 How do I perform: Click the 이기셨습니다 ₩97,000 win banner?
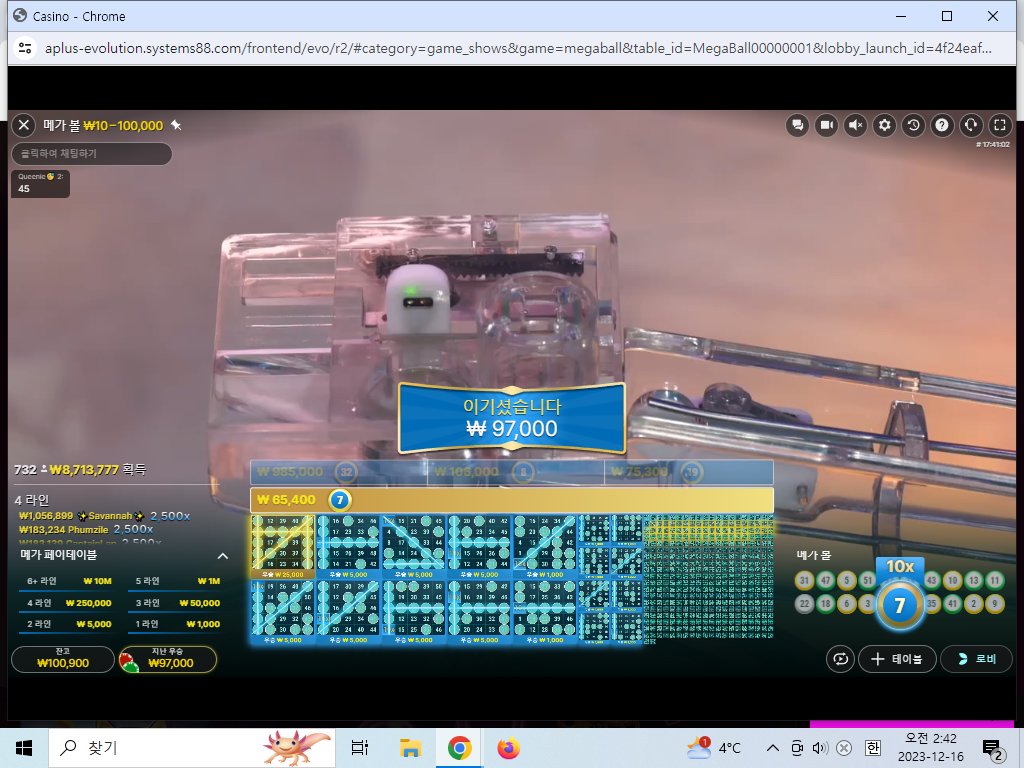(x=512, y=418)
